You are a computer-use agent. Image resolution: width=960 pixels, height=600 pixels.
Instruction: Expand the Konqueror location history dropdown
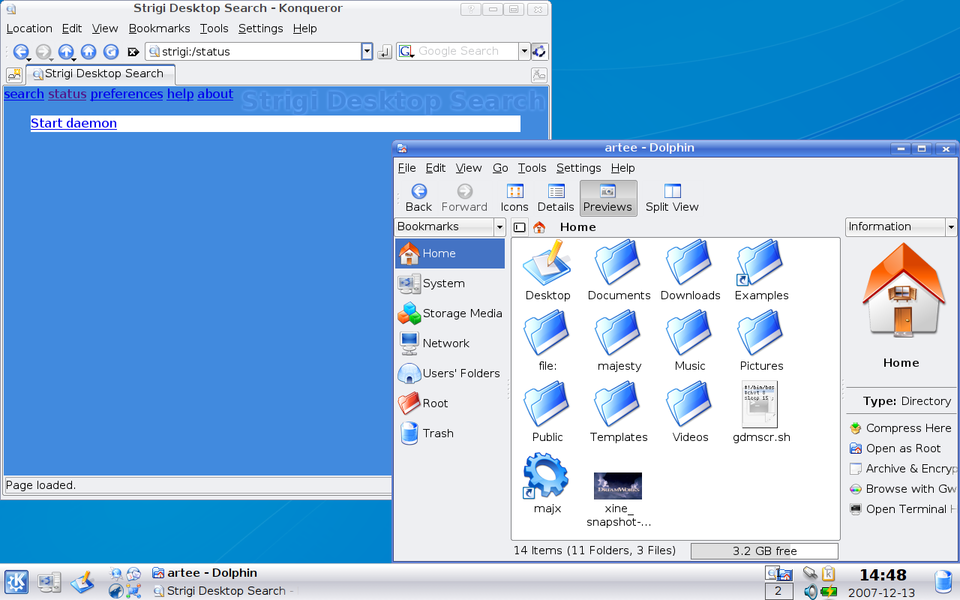pyautogui.click(x=367, y=51)
